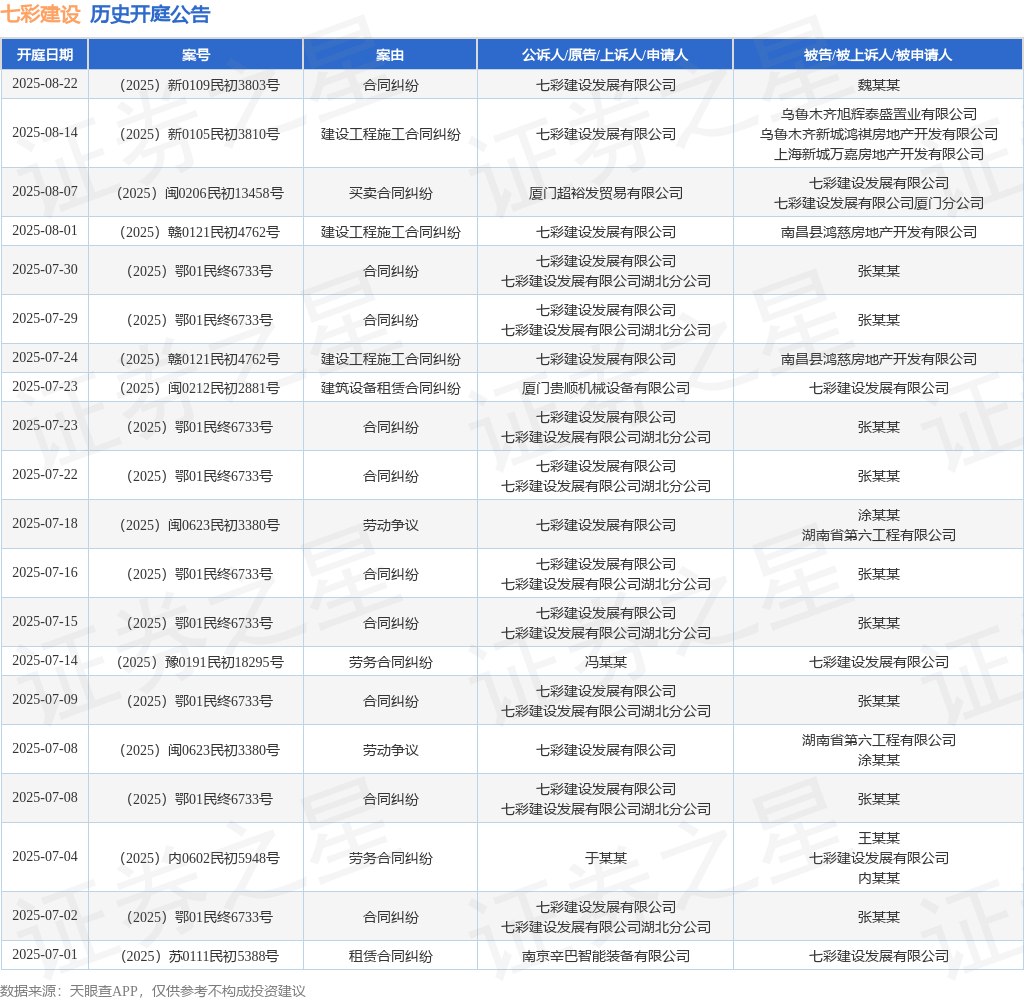
Task: Click date cell 2025-07-15
Action: click(44, 621)
